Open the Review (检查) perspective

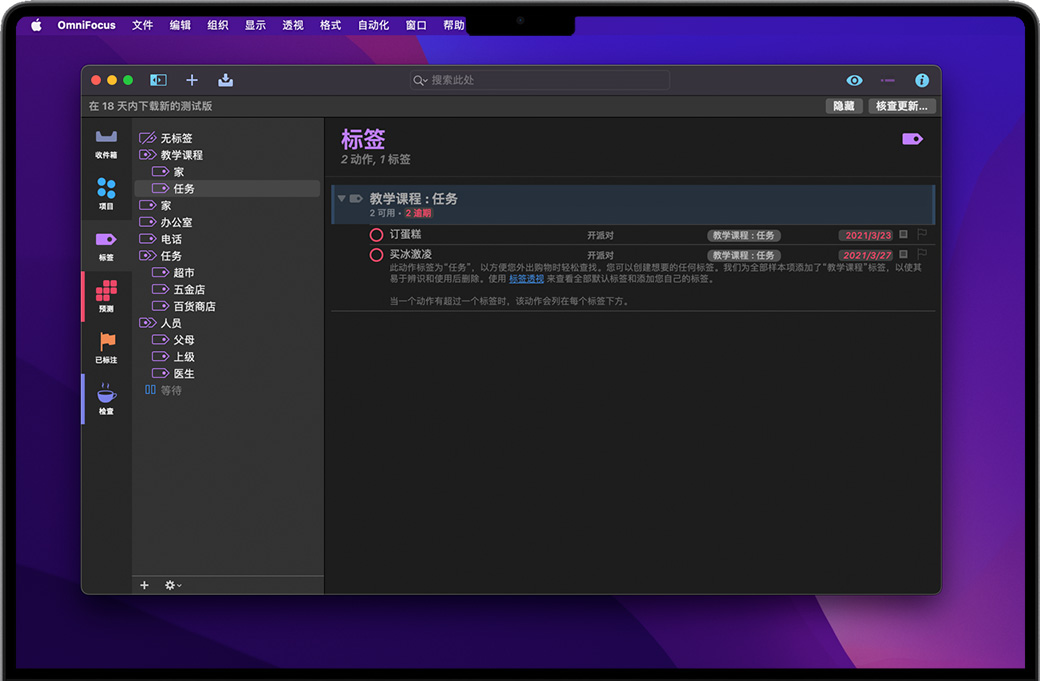click(106, 398)
